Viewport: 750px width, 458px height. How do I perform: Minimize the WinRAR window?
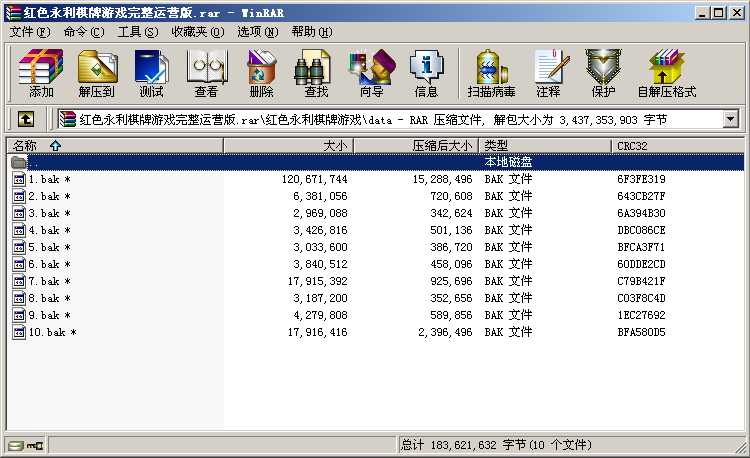(702, 12)
